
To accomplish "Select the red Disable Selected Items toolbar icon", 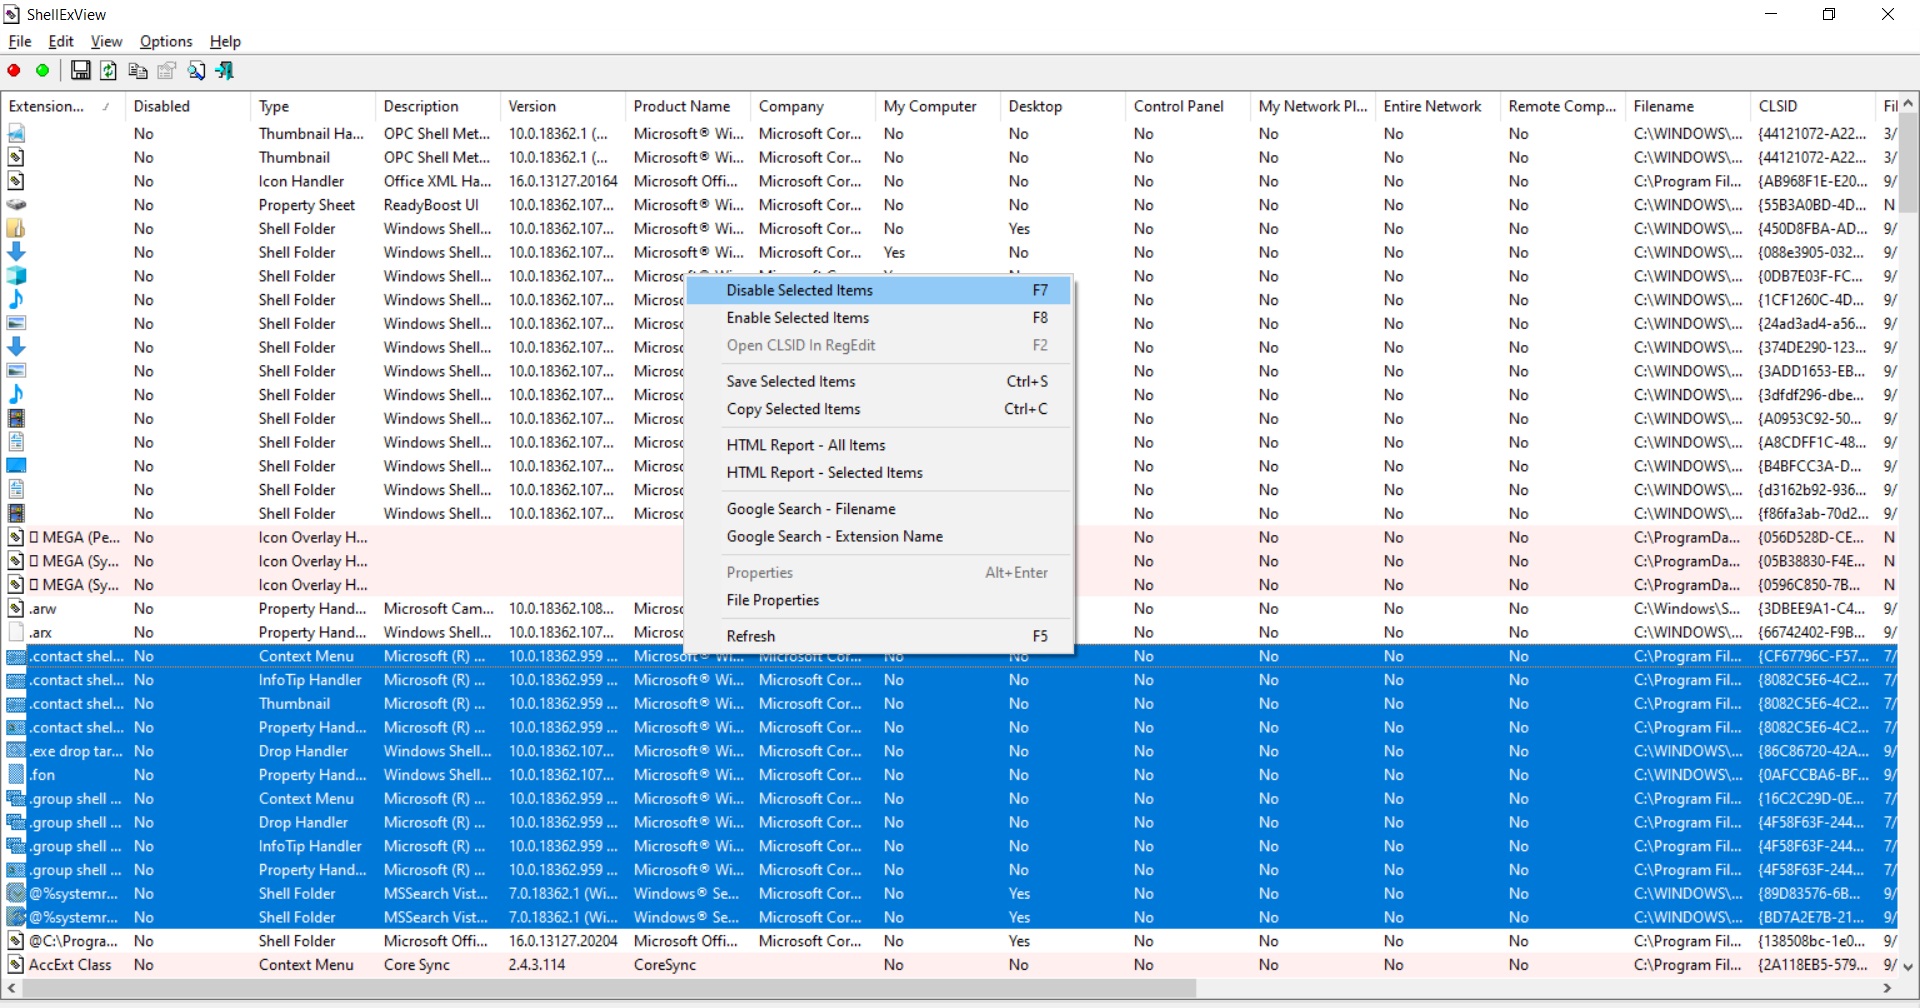I will (13, 70).
